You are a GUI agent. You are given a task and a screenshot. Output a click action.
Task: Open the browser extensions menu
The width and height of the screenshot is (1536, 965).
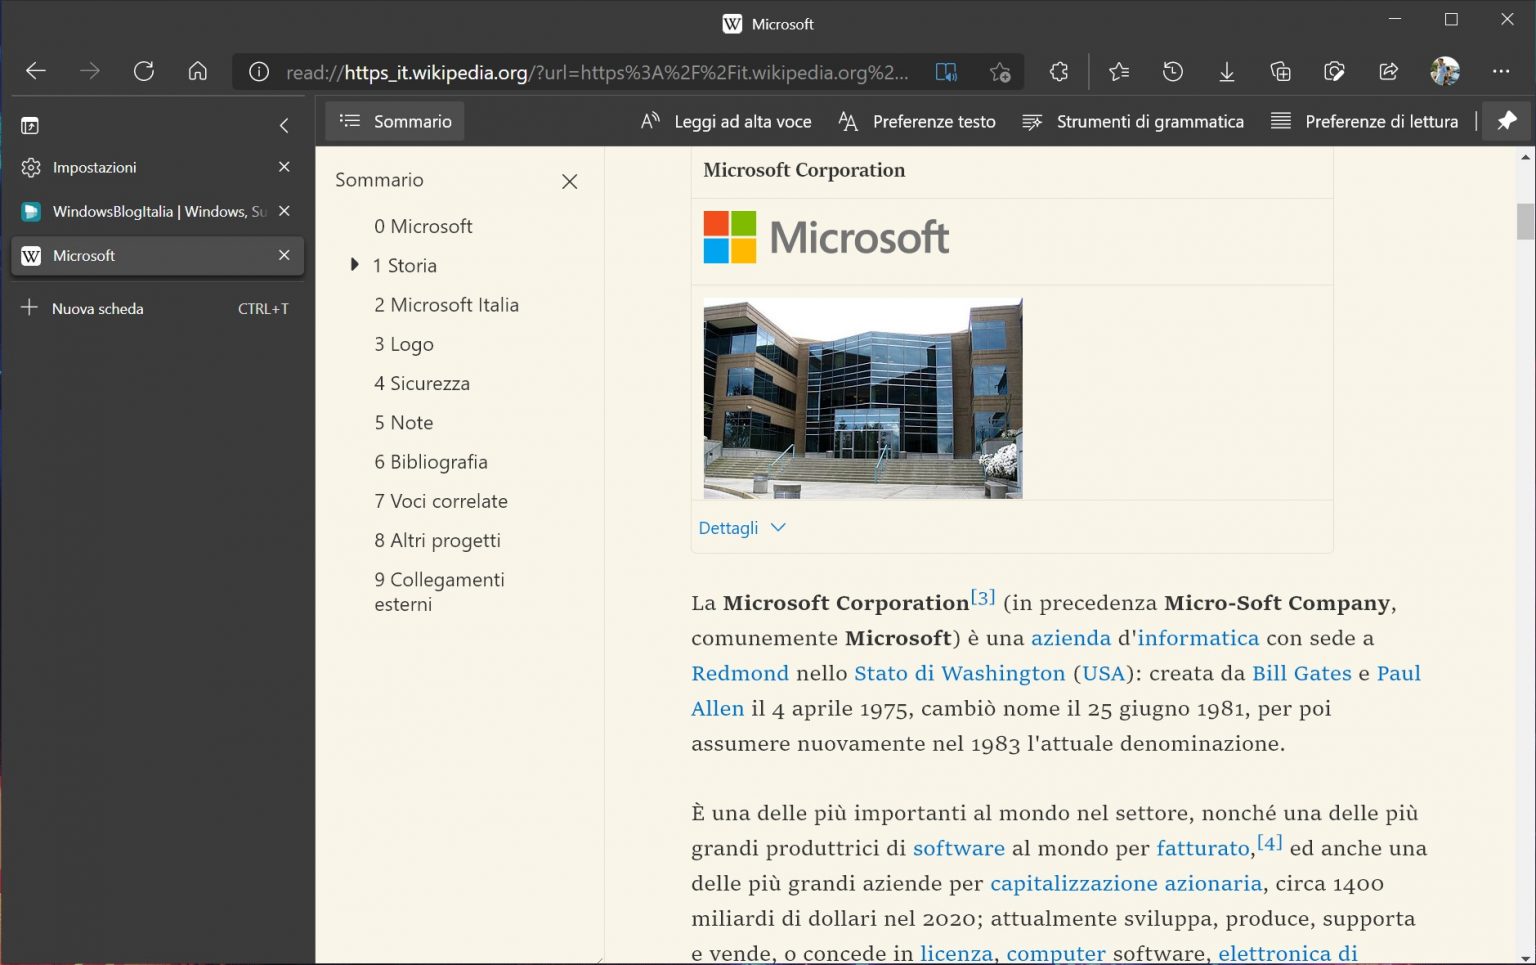[x=1057, y=71]
